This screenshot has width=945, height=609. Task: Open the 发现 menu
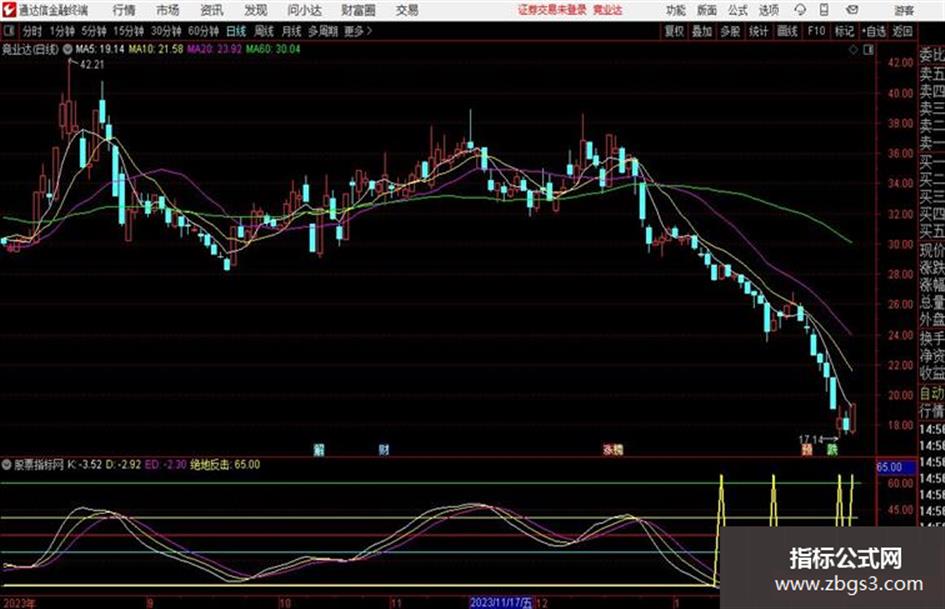pos(256,10)
